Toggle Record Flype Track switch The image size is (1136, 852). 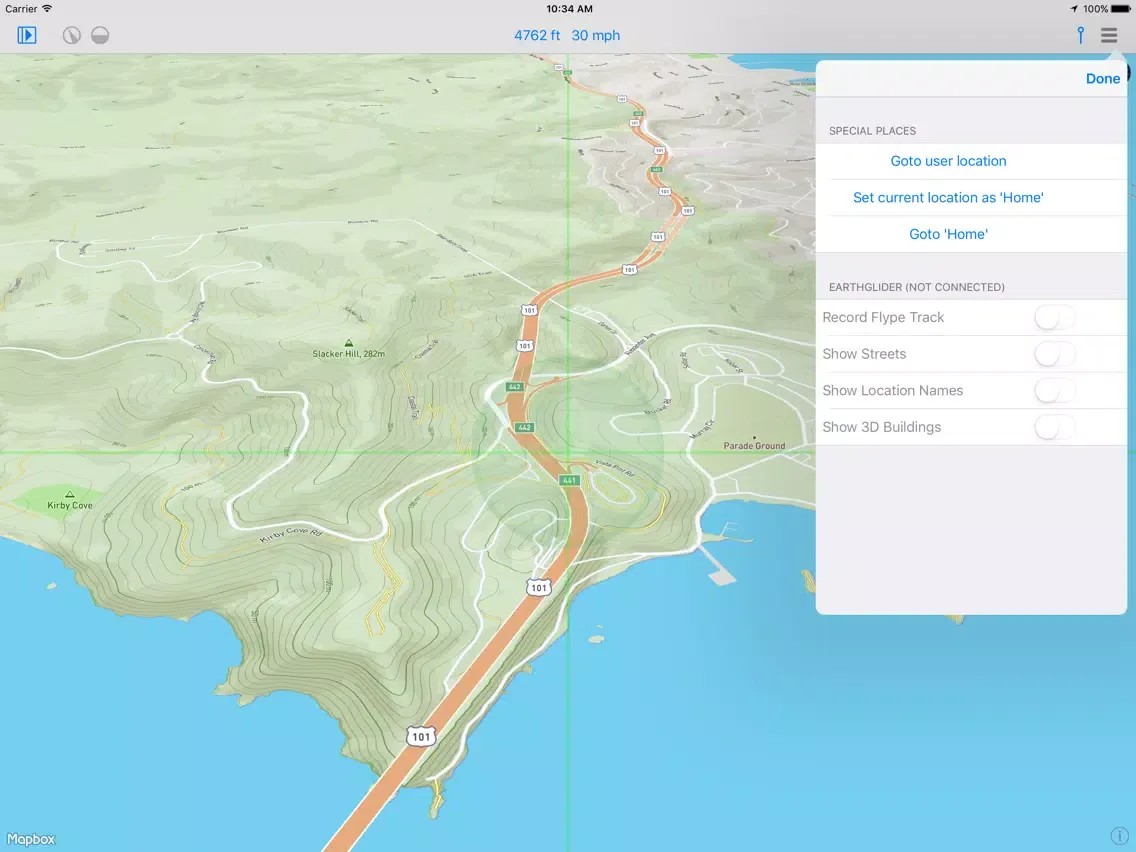coord(1054,317)
